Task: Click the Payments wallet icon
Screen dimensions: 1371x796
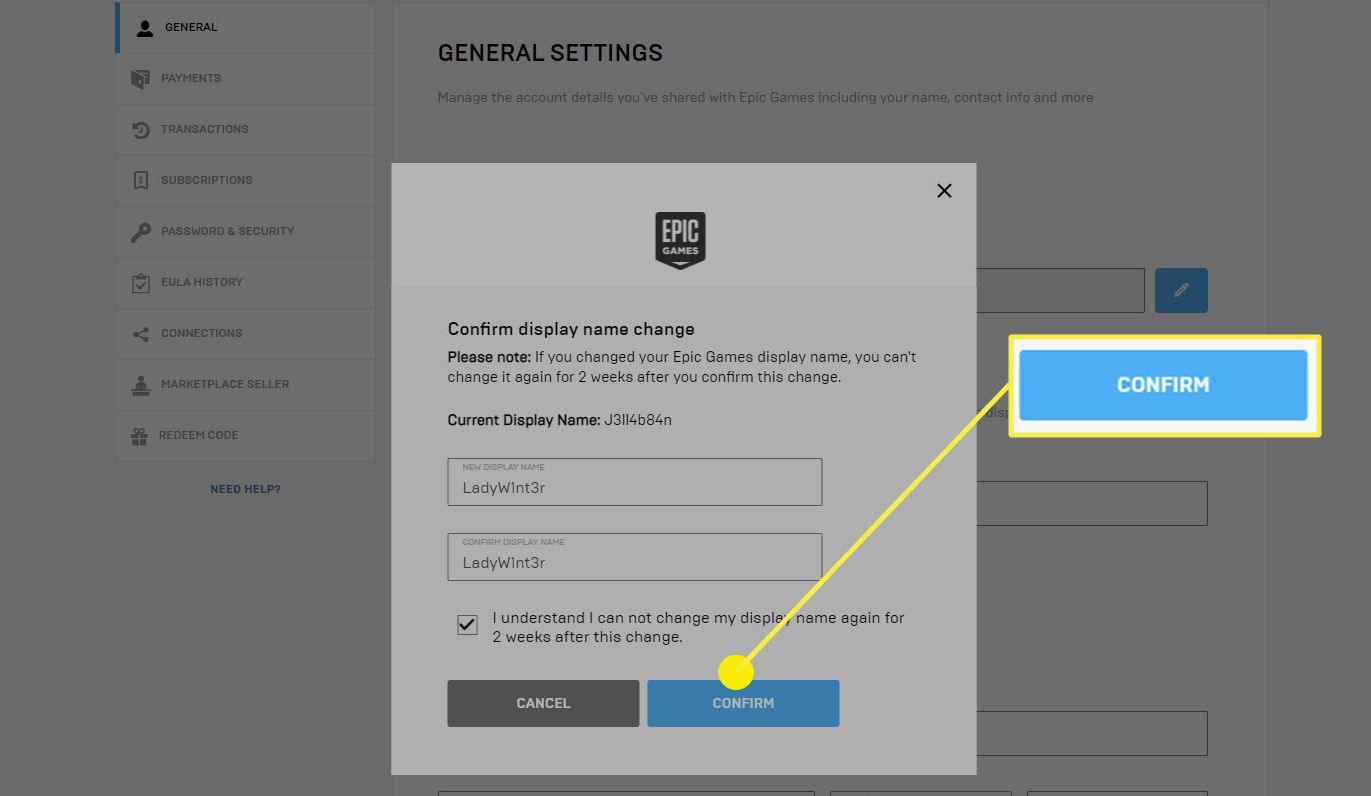Action: [141, 78]
